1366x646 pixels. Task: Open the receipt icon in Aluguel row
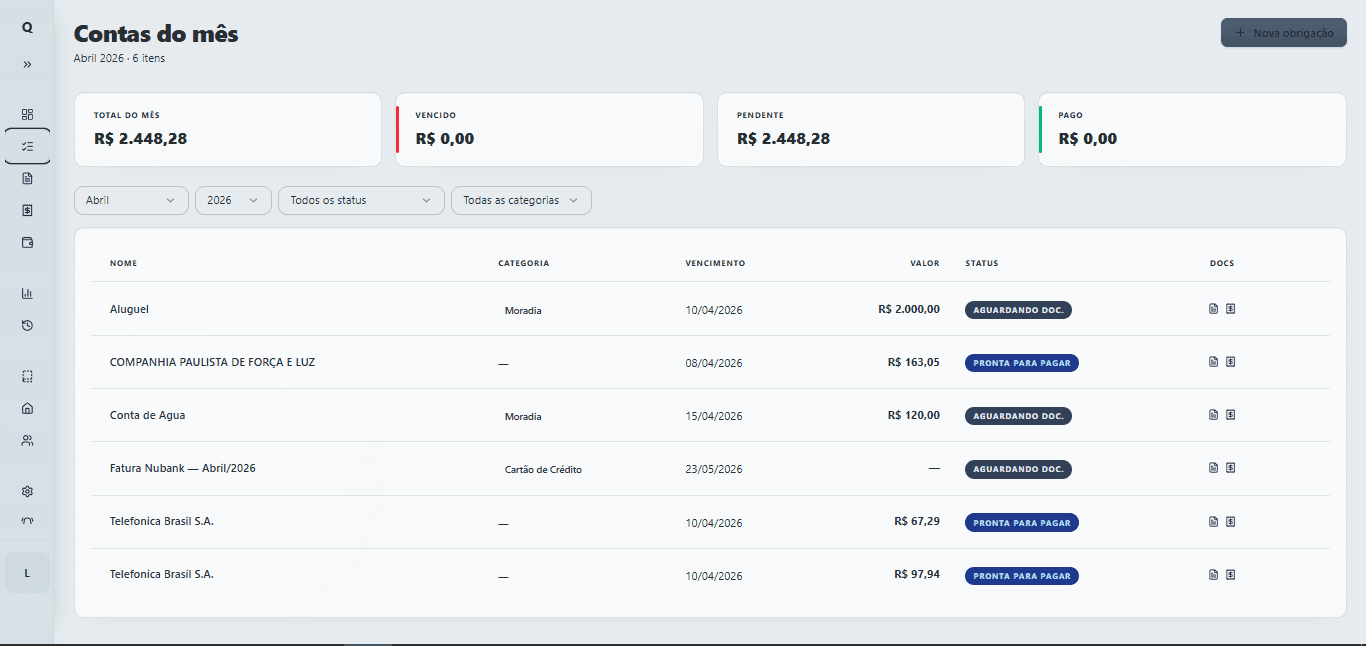[1231, 309]
